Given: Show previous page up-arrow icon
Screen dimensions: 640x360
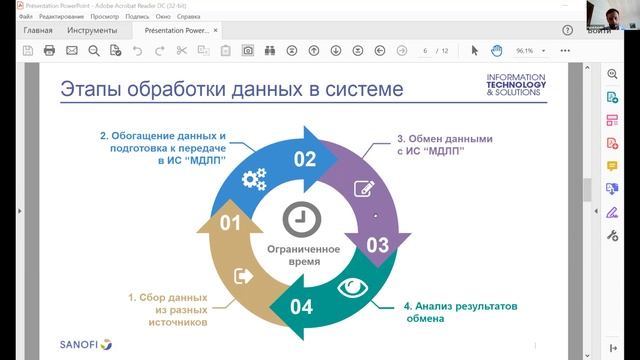Looking at the screenshot, I should coord(314,51).
